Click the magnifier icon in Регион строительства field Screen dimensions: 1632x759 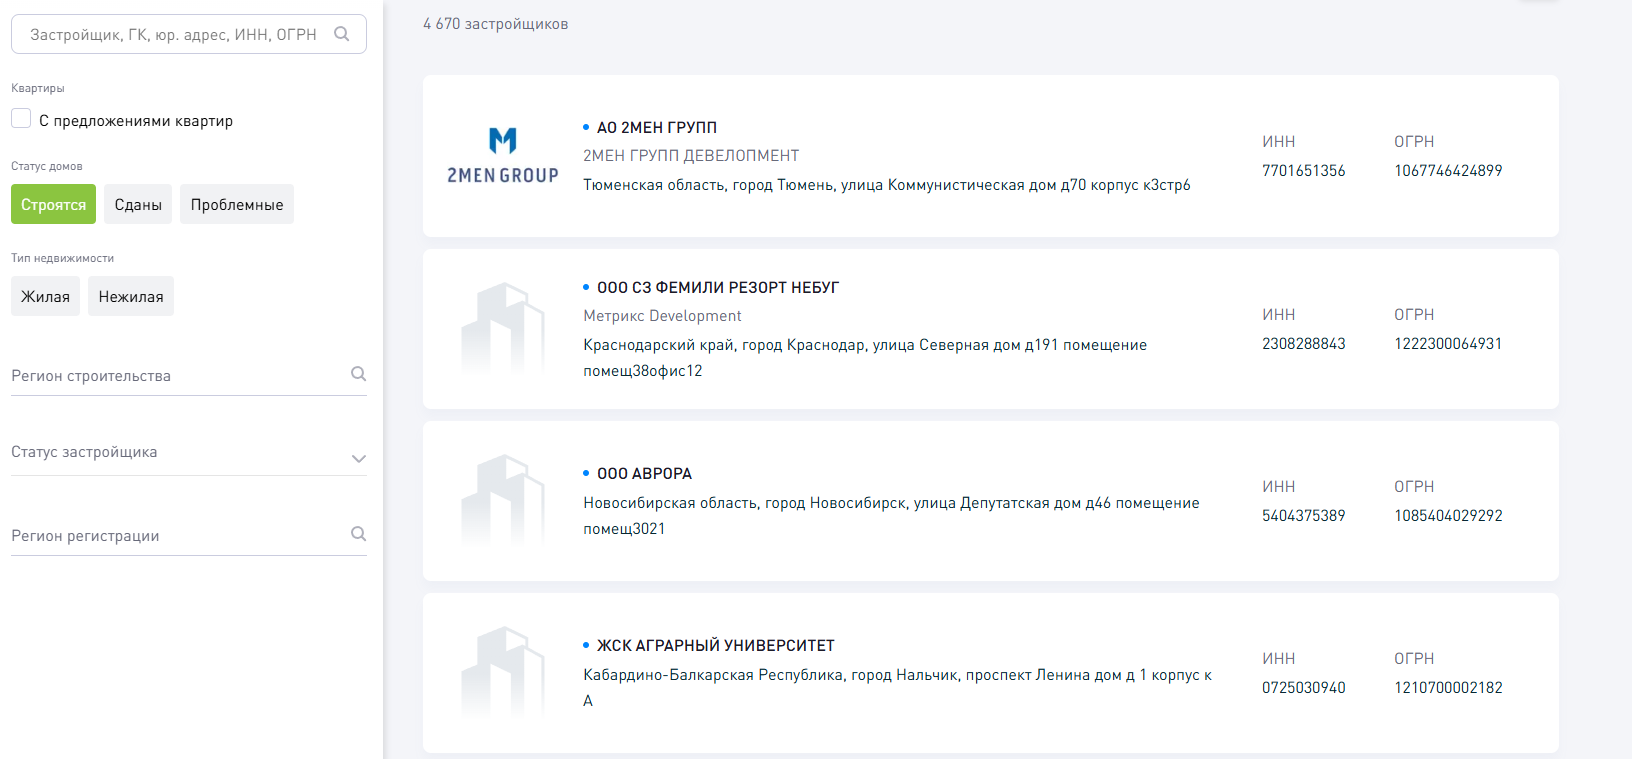[359, 374]
